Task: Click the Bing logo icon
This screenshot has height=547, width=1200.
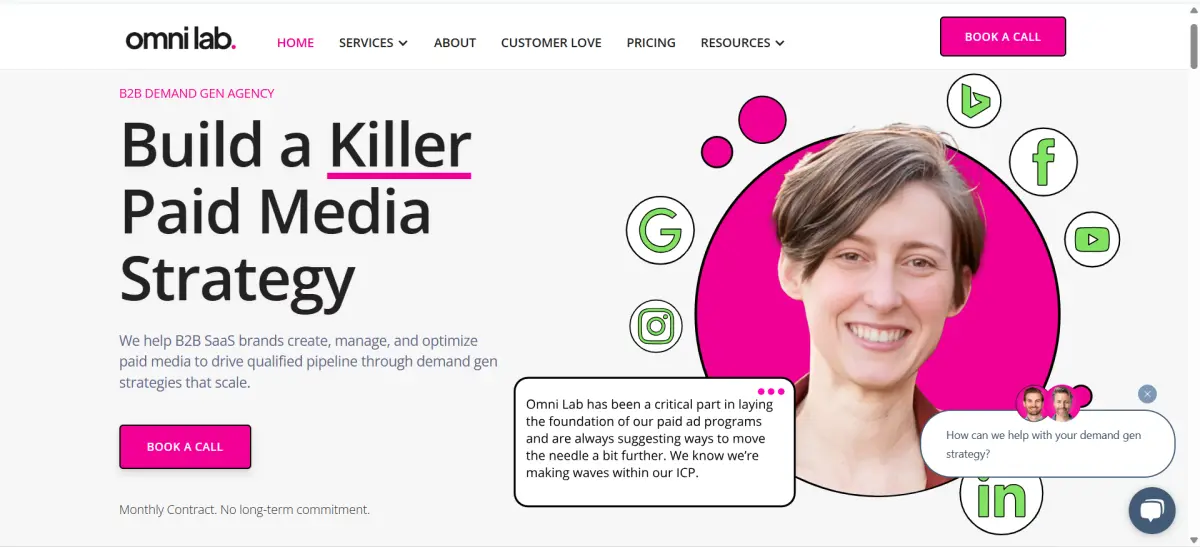Action: click(974, 100)
